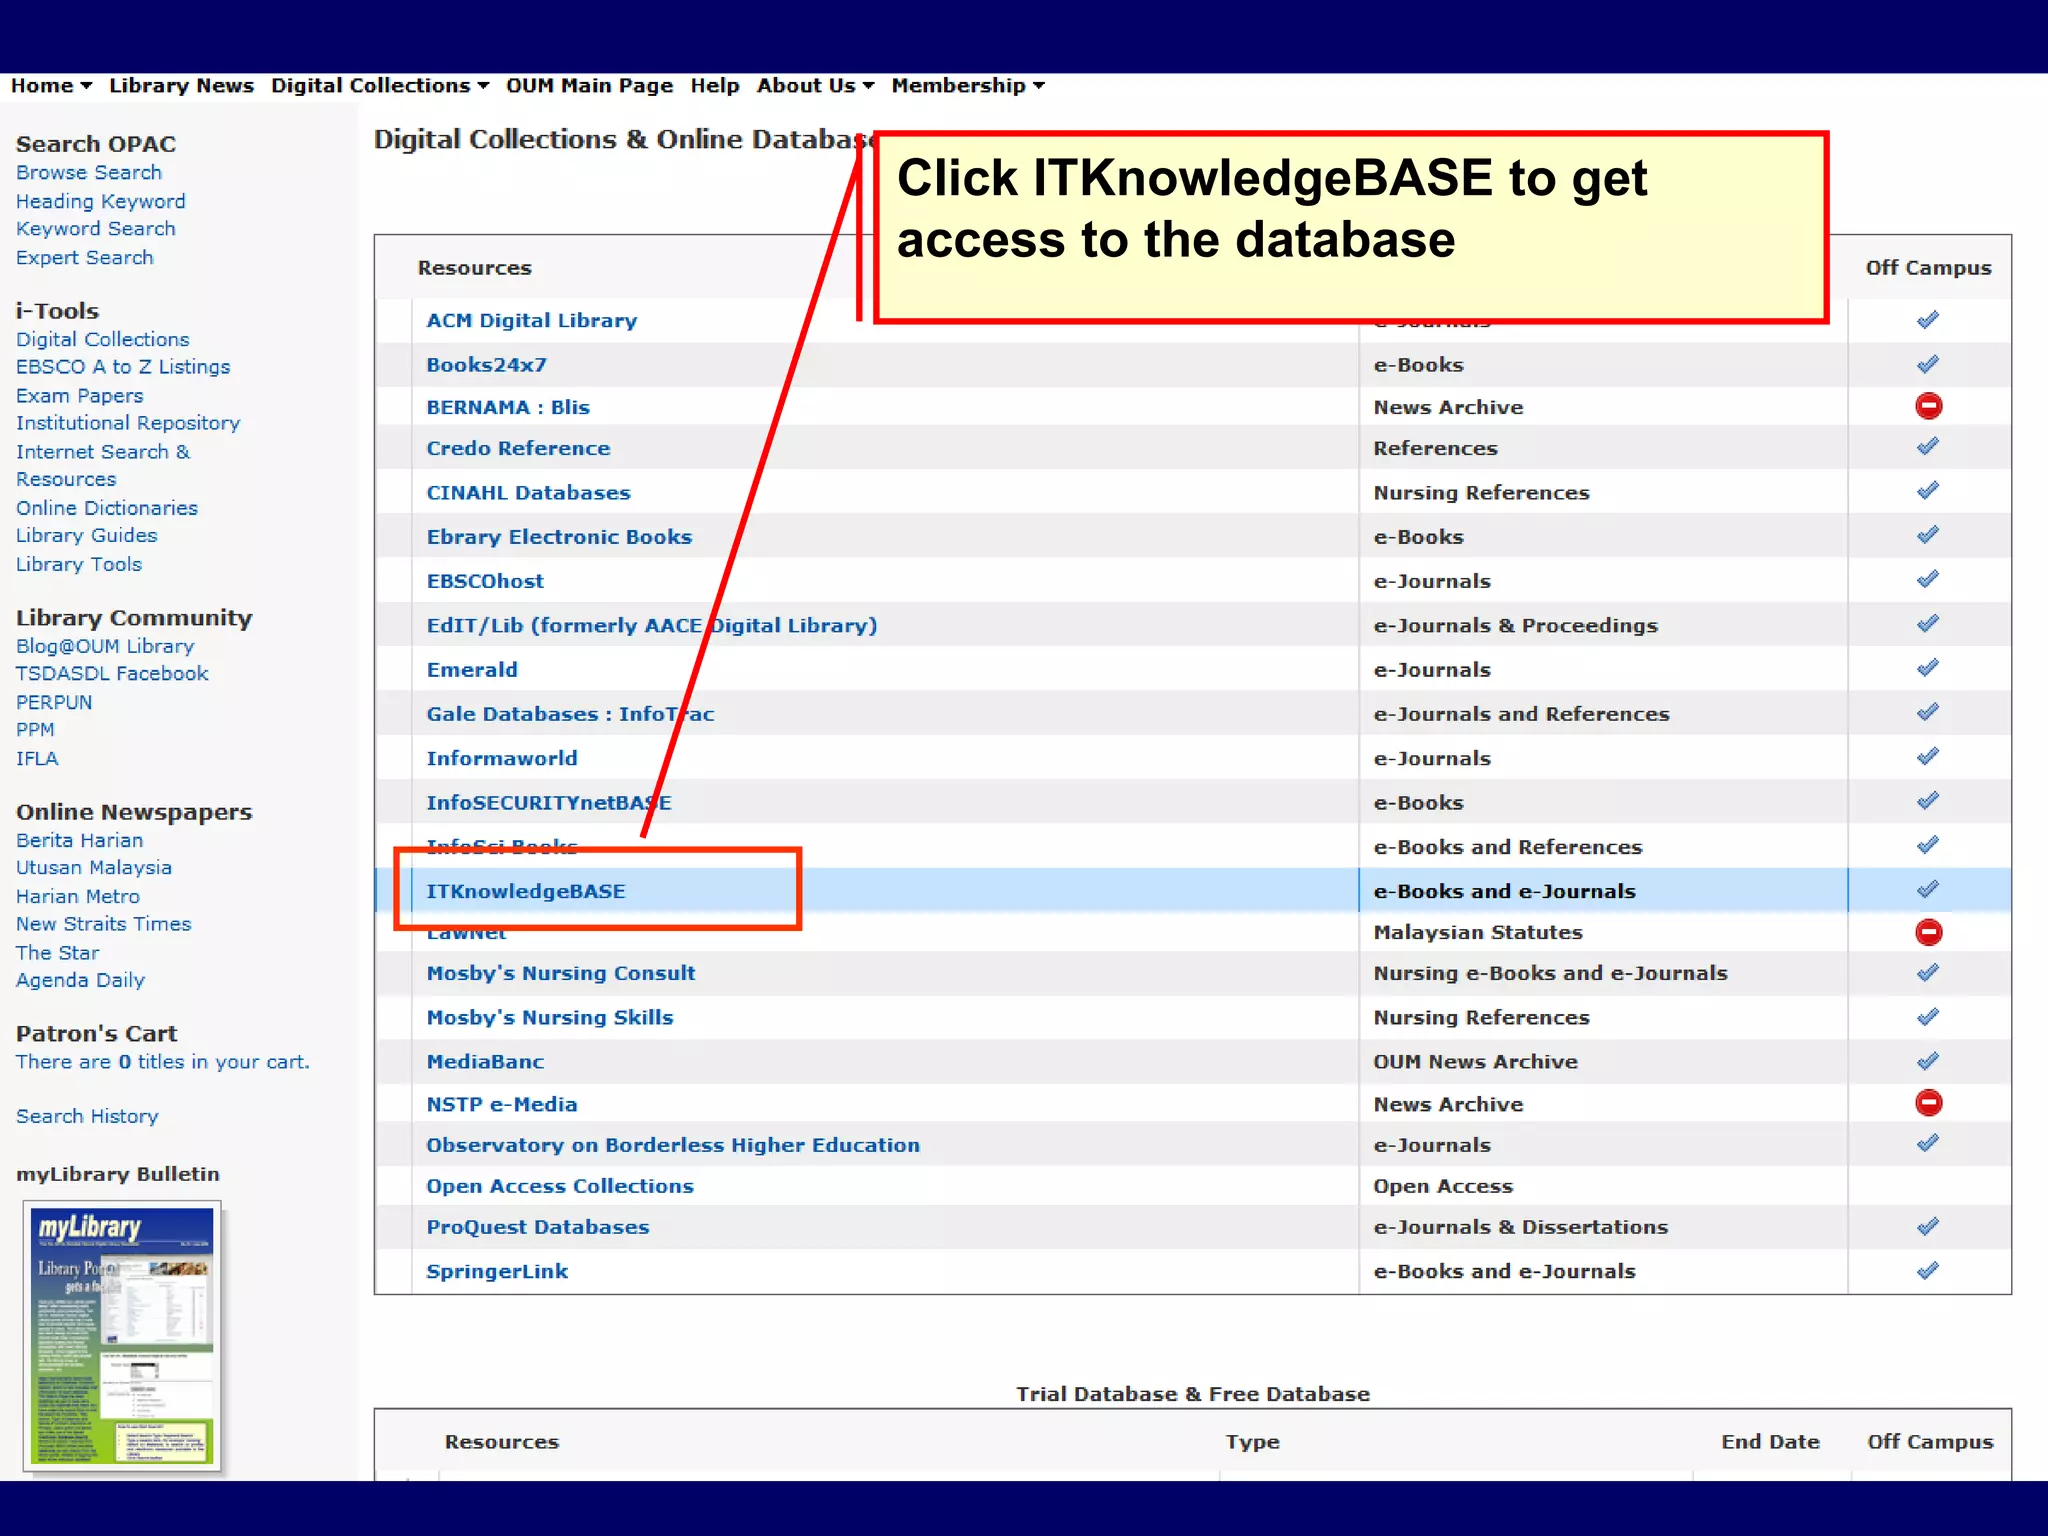Open the CINAHL Databases link
This screenshot has height=1536, width=2048.
tap(529, 493)
